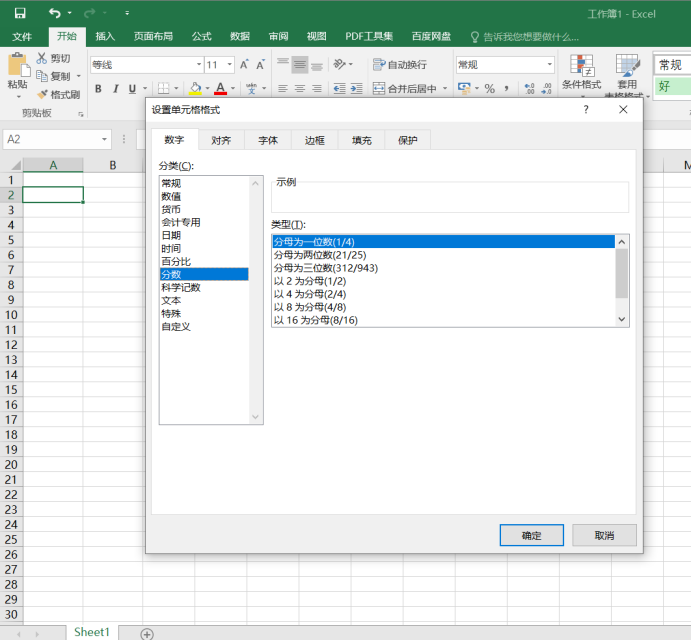Click decrease decimal icon

pos(546,89)
